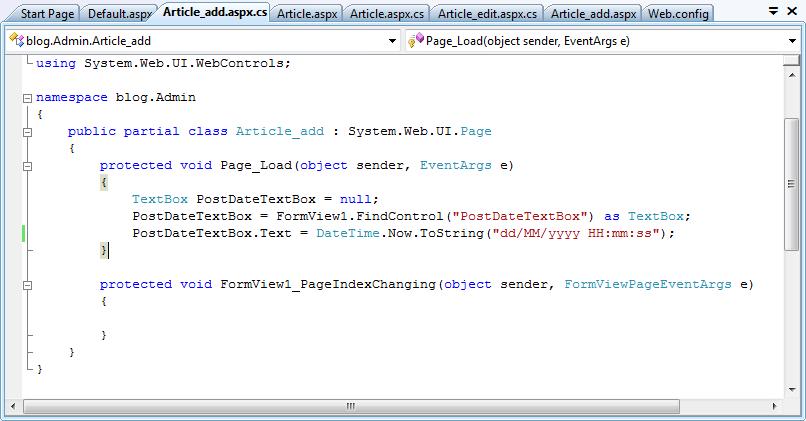Image resolution: width=806 pixels, height=421 pixels.
Task: Open the Article_add.aspx tab
Action: pyautogui.click(x=593, y=14)
